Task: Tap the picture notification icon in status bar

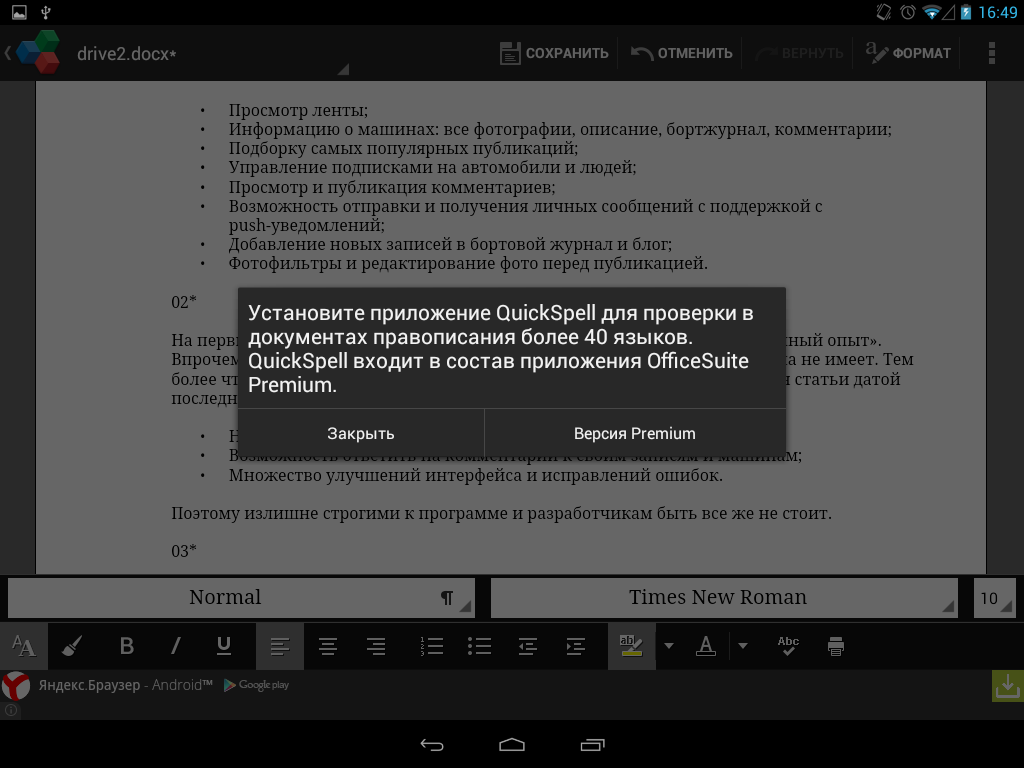Action: click(x=19, y=12)
